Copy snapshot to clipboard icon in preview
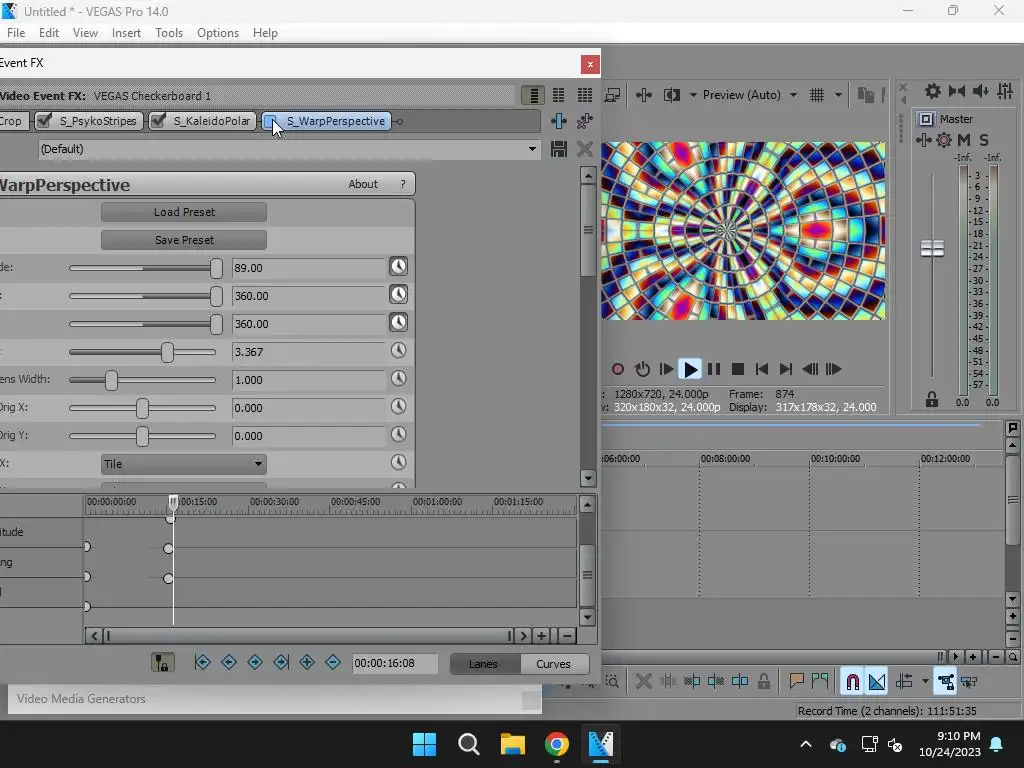1024x768 pixels. tap(865, 95)
